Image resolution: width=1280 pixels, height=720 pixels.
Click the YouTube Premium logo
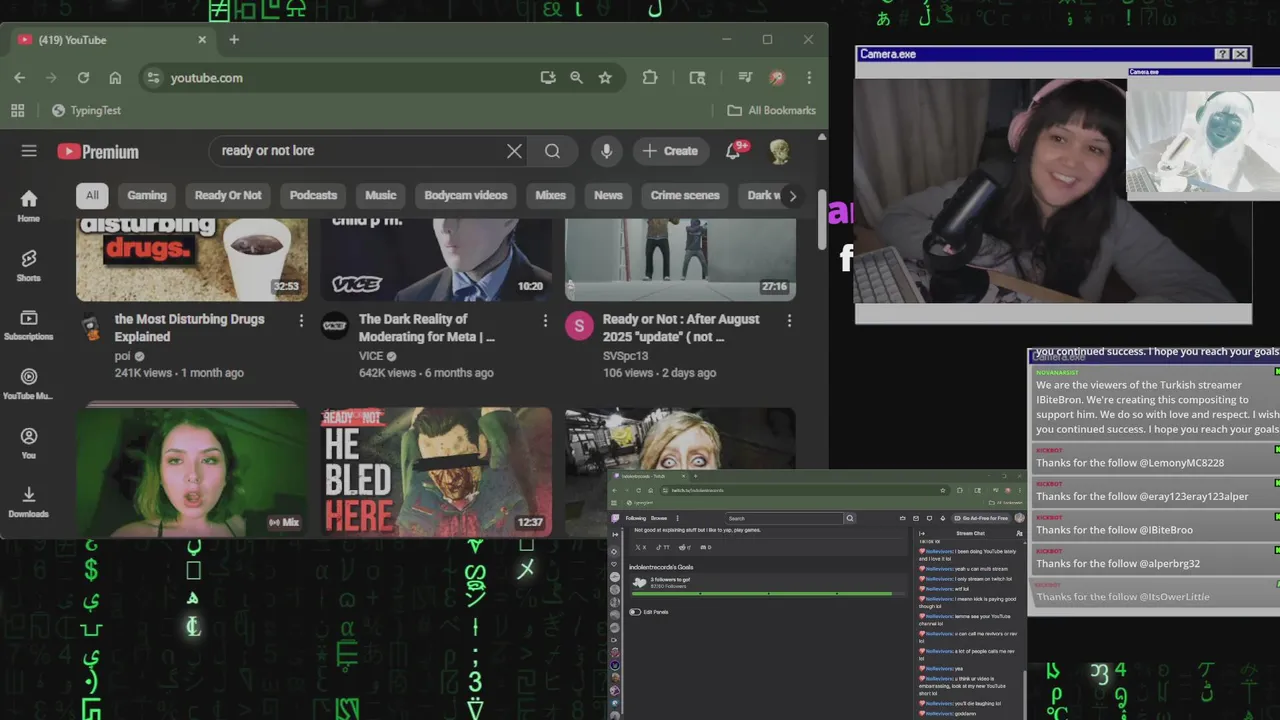(x=98, y=152)
